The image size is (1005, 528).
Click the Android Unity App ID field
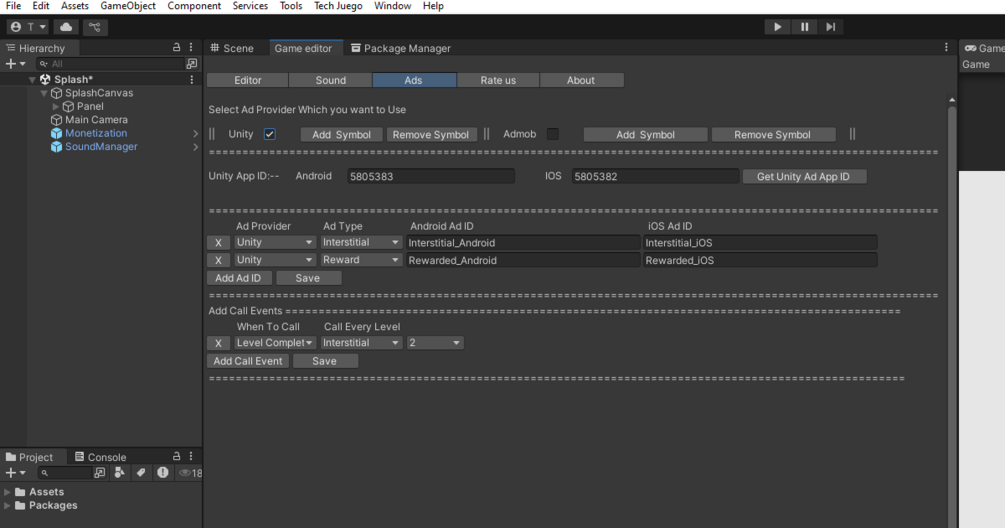click(x=431, y=176)
